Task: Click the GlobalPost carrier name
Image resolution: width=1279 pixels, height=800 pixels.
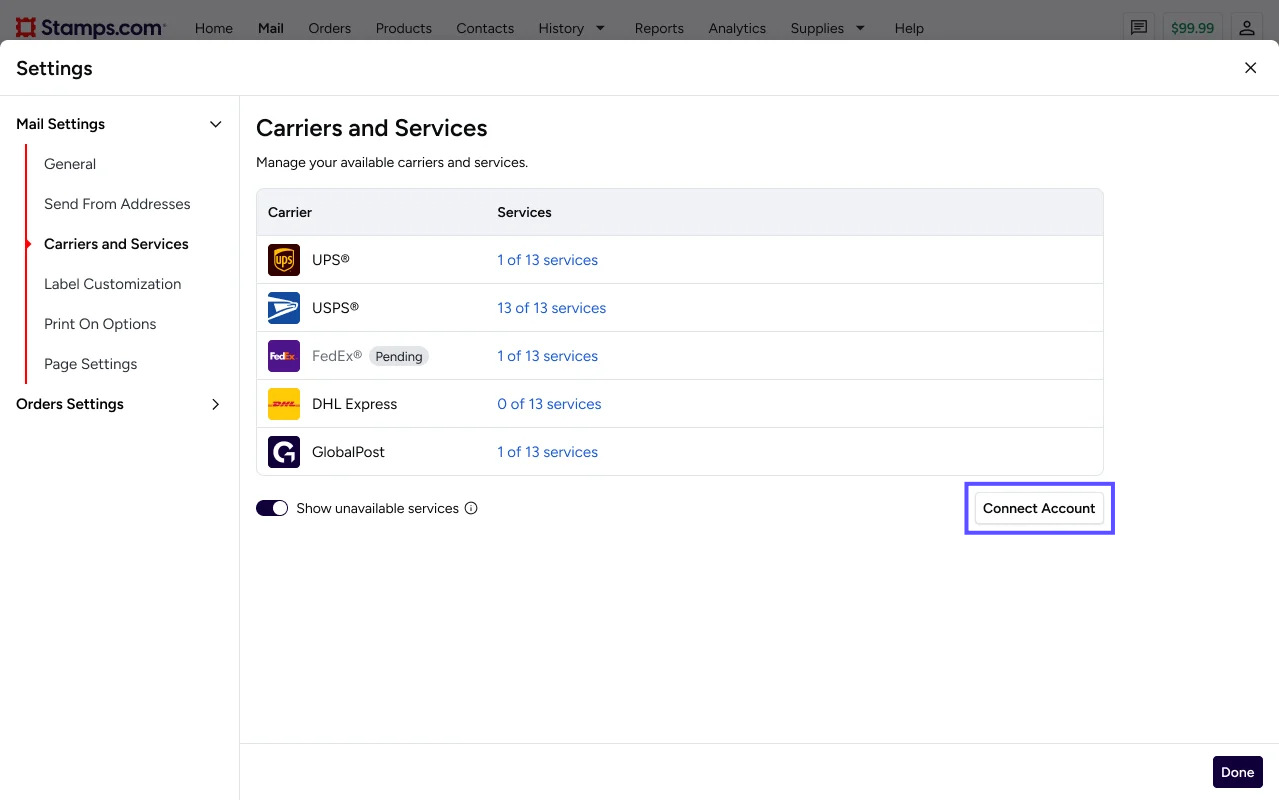Action: [348, 452]
